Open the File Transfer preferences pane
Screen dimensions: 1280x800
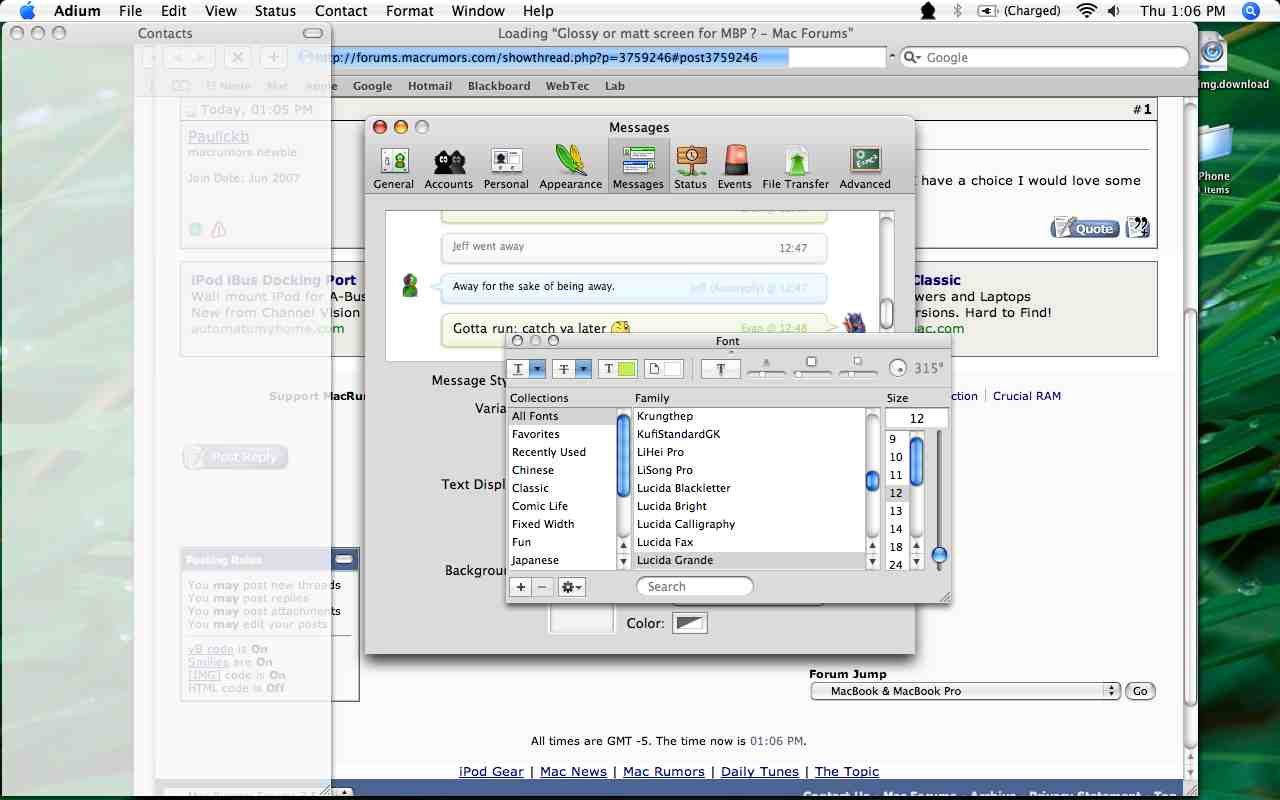pos(795,166)
